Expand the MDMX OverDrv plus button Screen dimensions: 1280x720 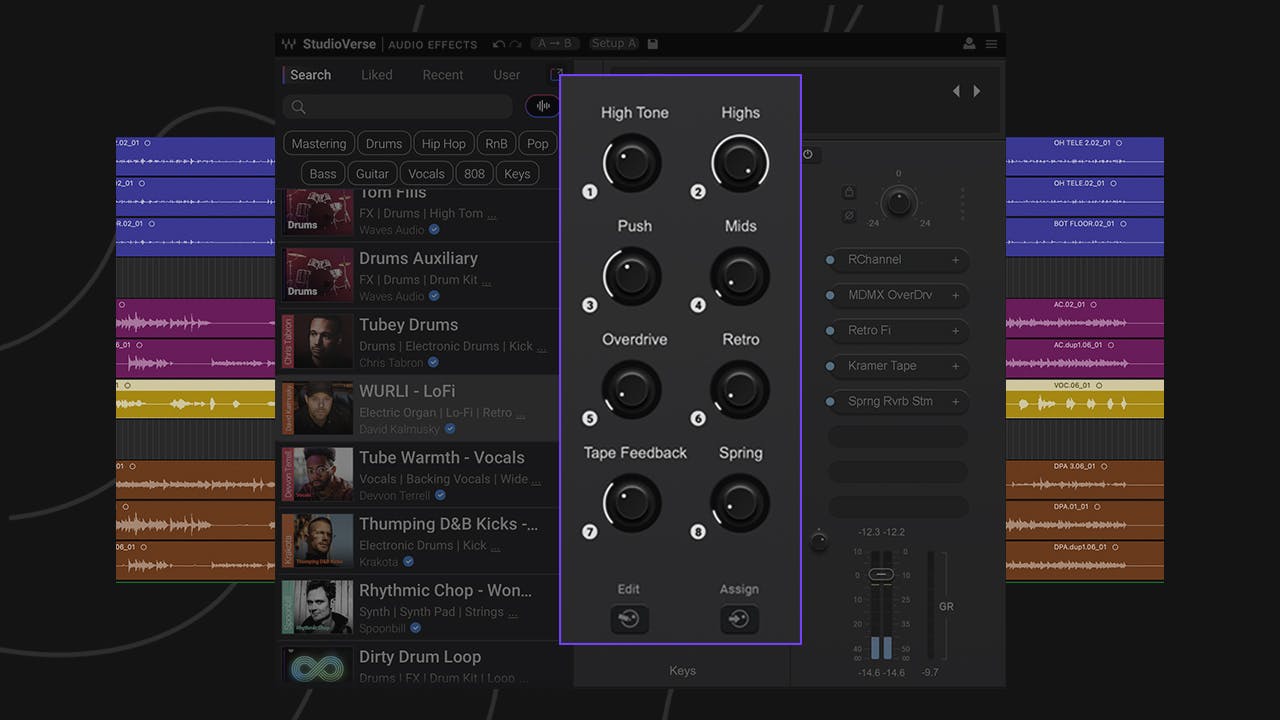(x=955, y=296)
